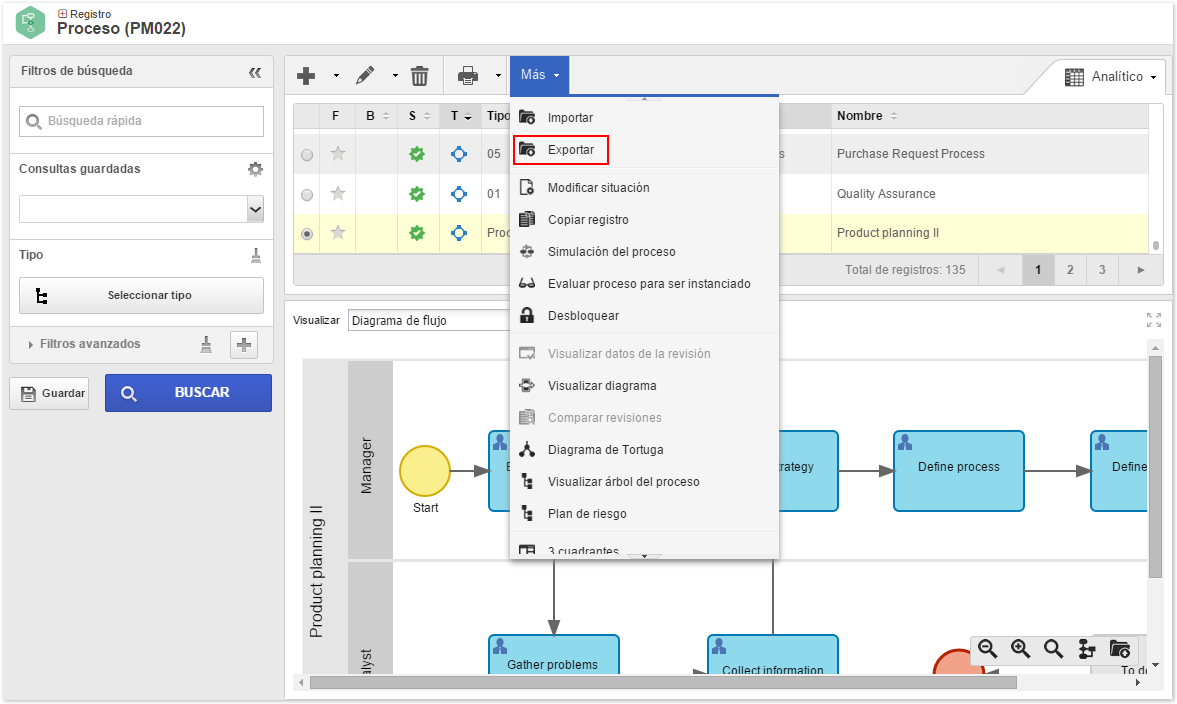Go to next results page arrow

point(1141,270)
